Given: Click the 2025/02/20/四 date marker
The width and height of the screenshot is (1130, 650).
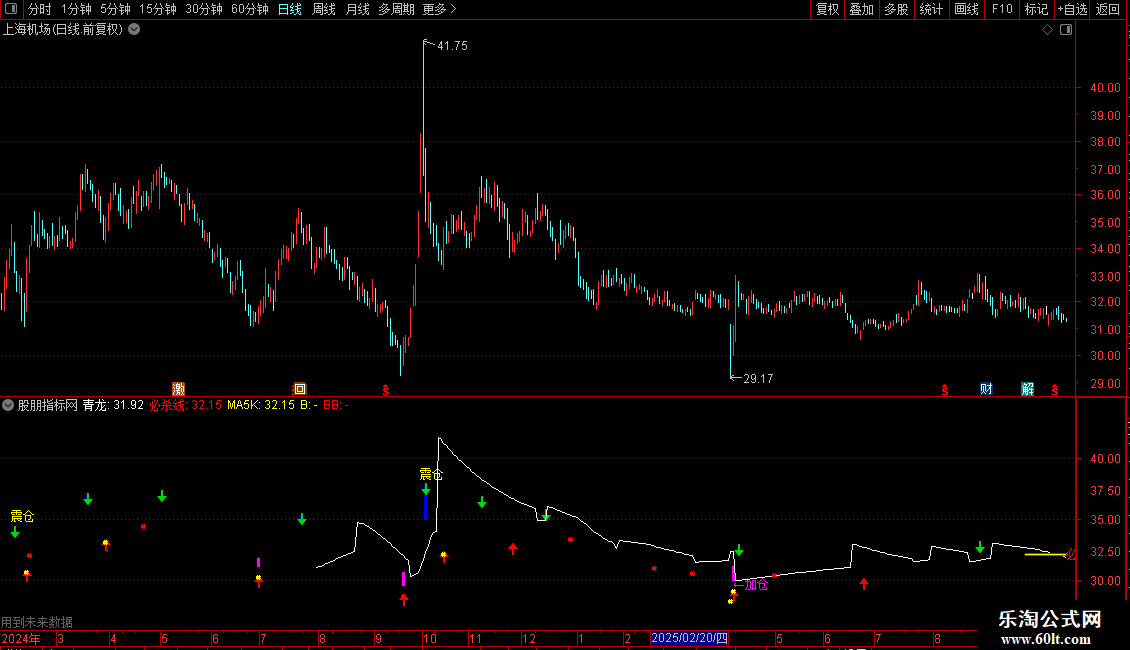Looking at the screenshot, I should point(689,638).
